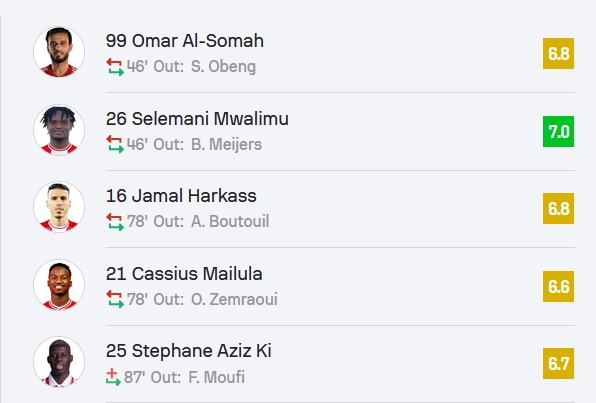
Task: Click the injury substitution icon under Stephane Aziz Ki
Action: (x=113, y=377)
